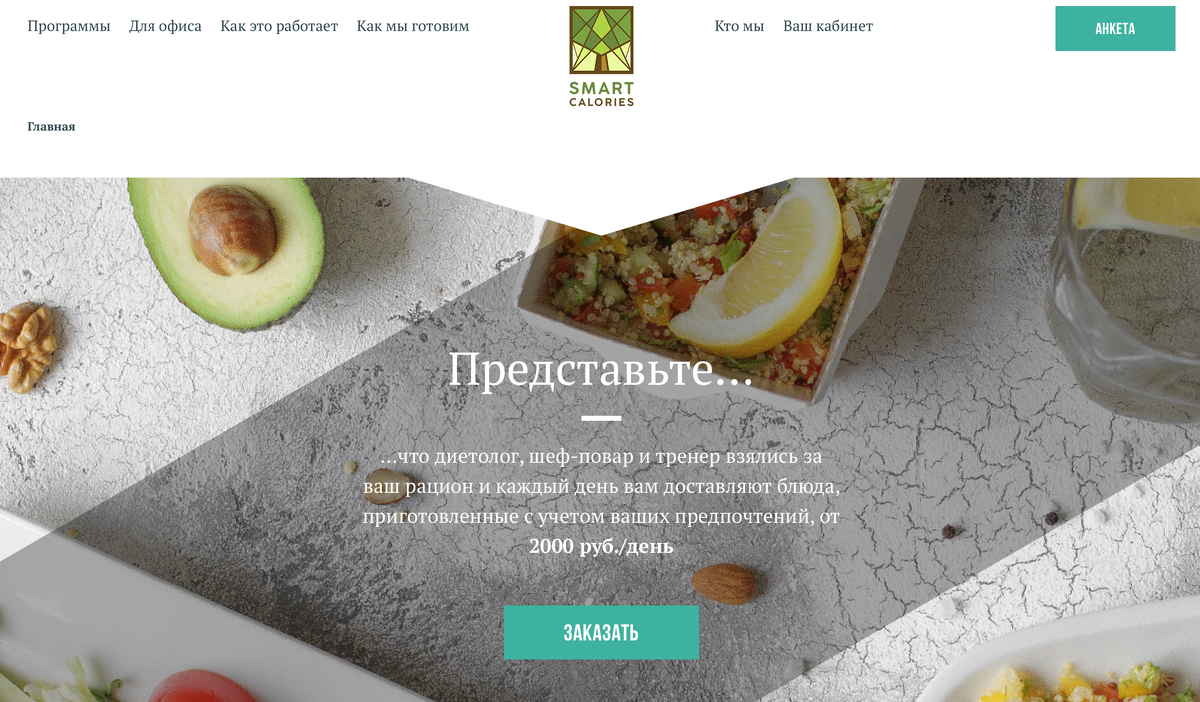This screenshot has width=1200, height=702.
Task: Click the white divider under the heading
Action: tap(601, 418)
